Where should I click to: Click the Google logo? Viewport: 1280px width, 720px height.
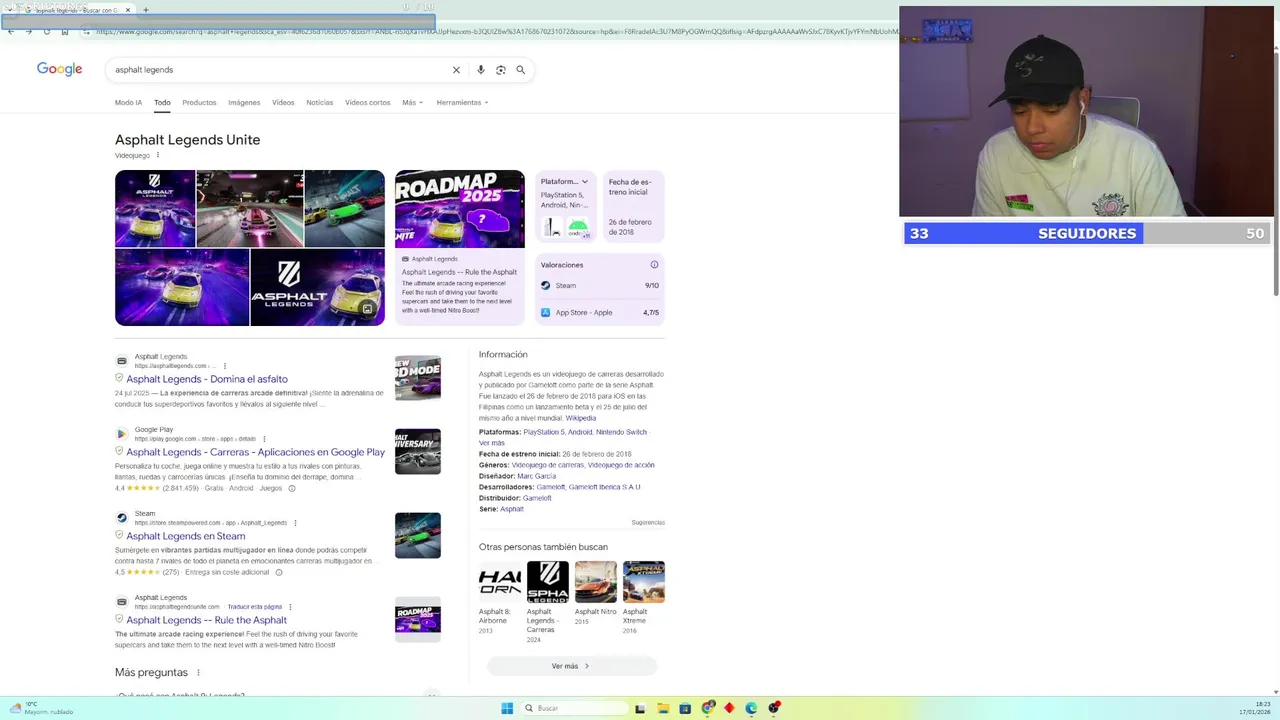point(59,69)
